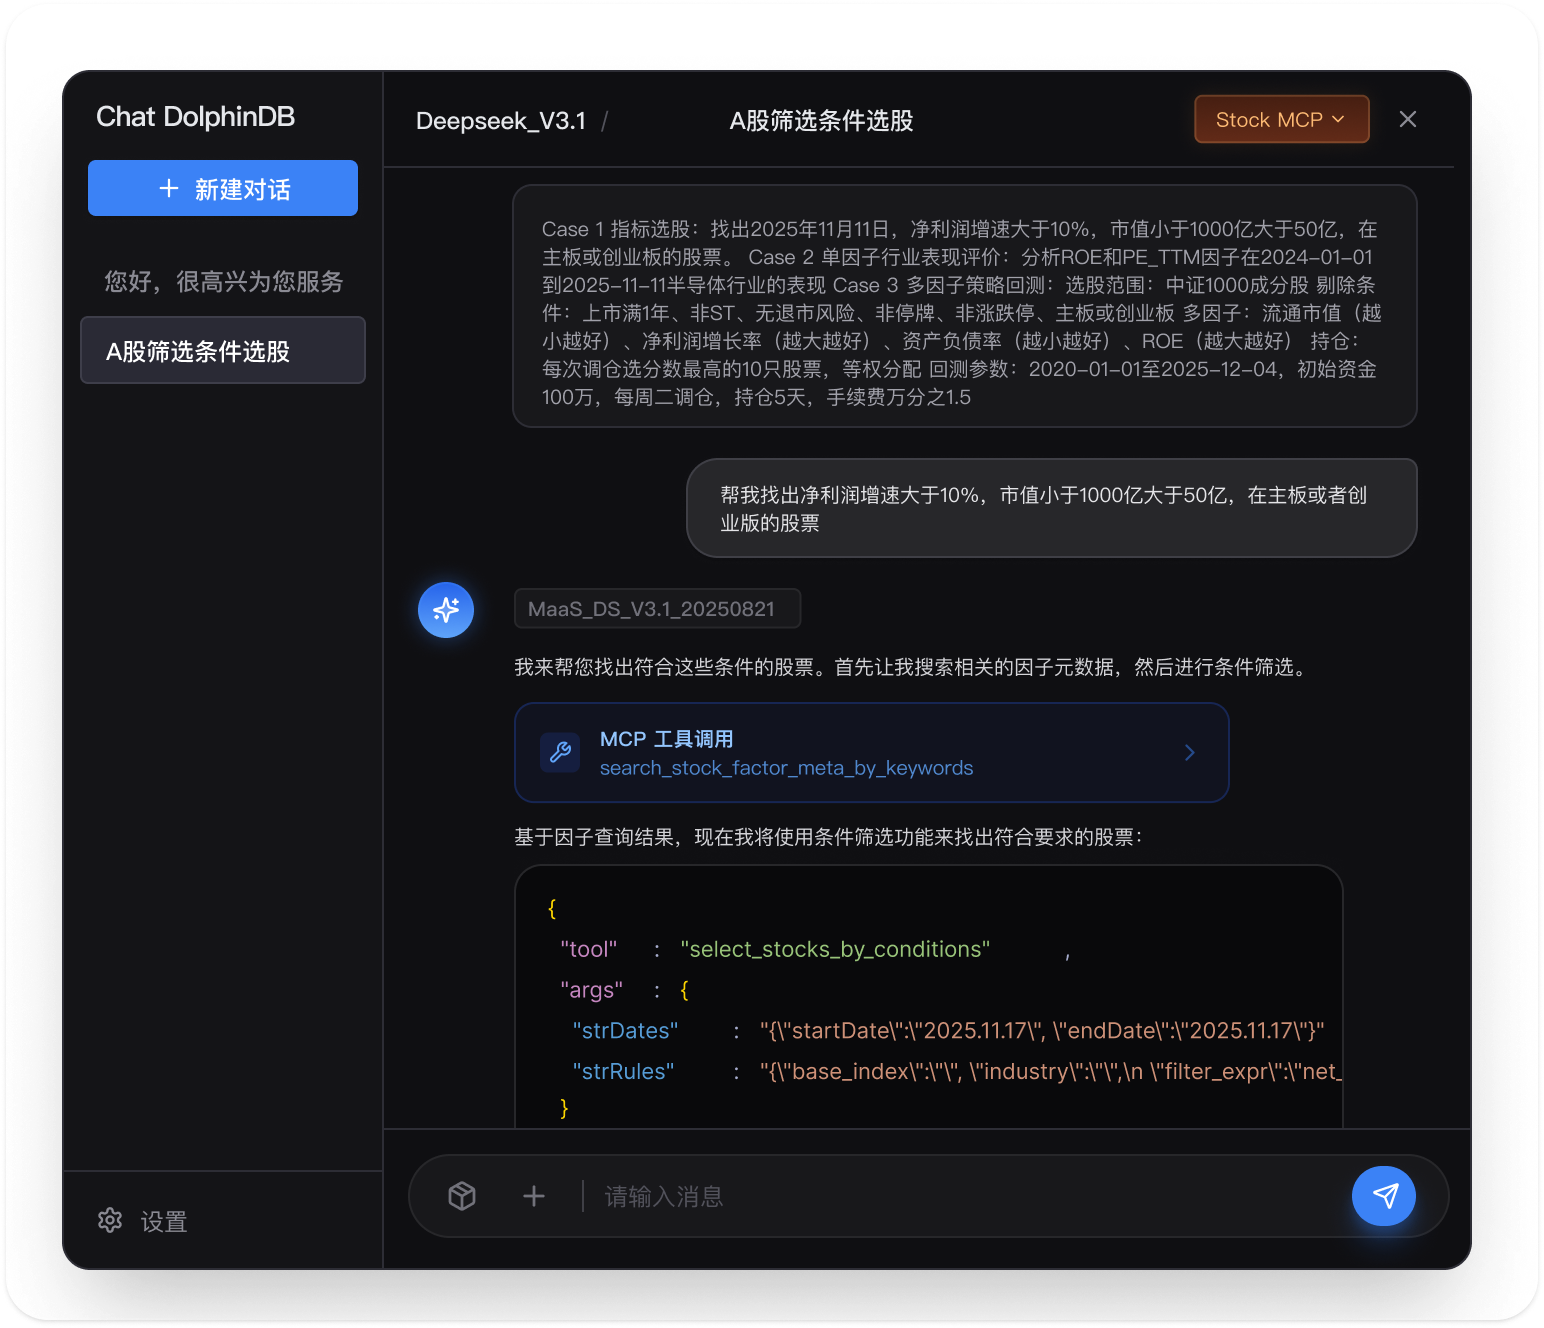This screenshot has width=1544, height=1328.
Task: Click the MaaS_DS_V3.1_20250821 model tag
Action: point(657,608)
